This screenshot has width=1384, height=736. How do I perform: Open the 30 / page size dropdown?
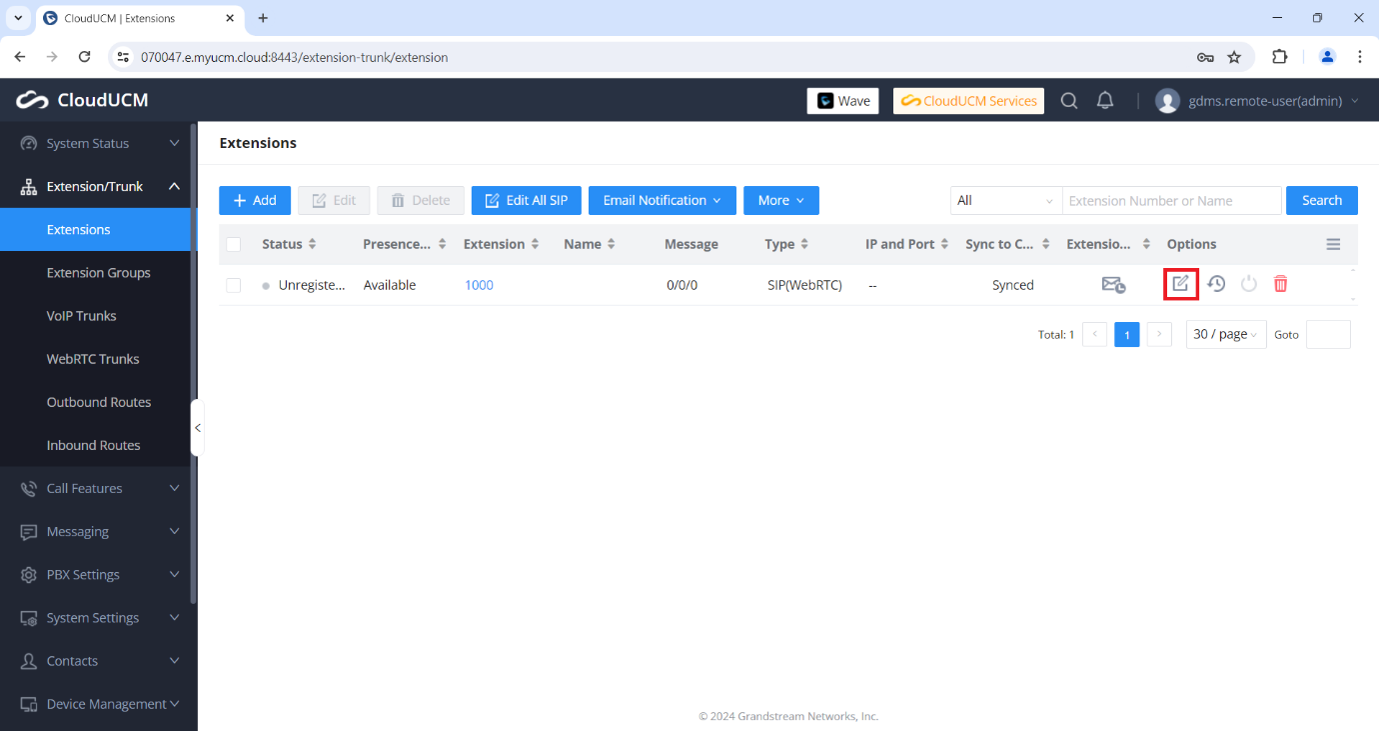[x=1225, y=334]
